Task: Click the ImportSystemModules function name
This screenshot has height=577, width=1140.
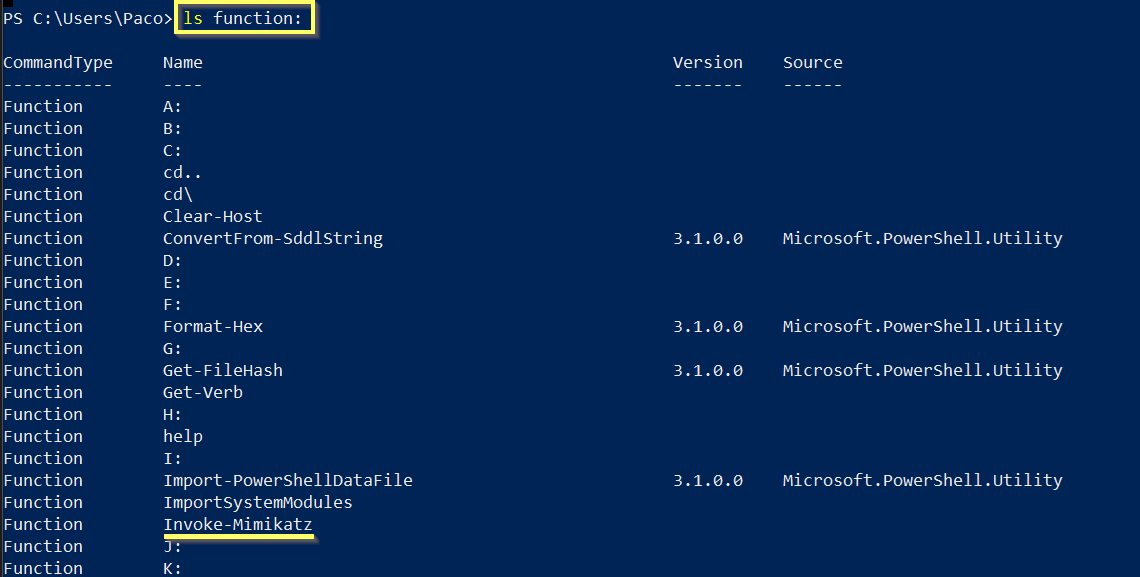Action: [x=257, y=502]
